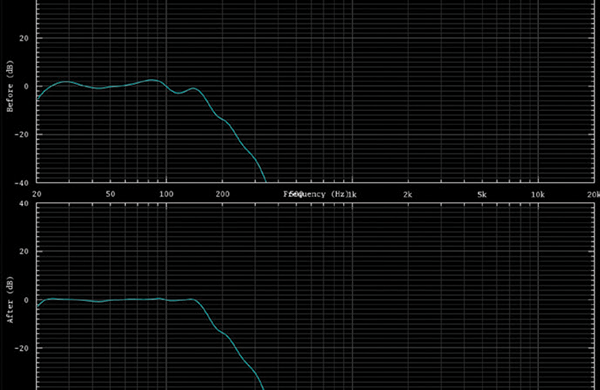The image size is (600, 390).
Task: Click the 10k frequency tick label
Action: pos(538,194)
